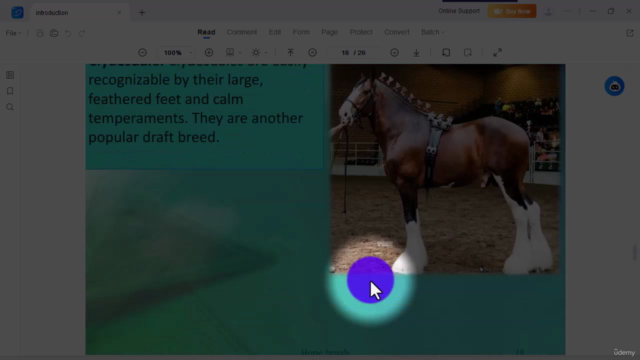
Task: Expand the brightness mode dropdown arrow
Action: click(266, 53)
